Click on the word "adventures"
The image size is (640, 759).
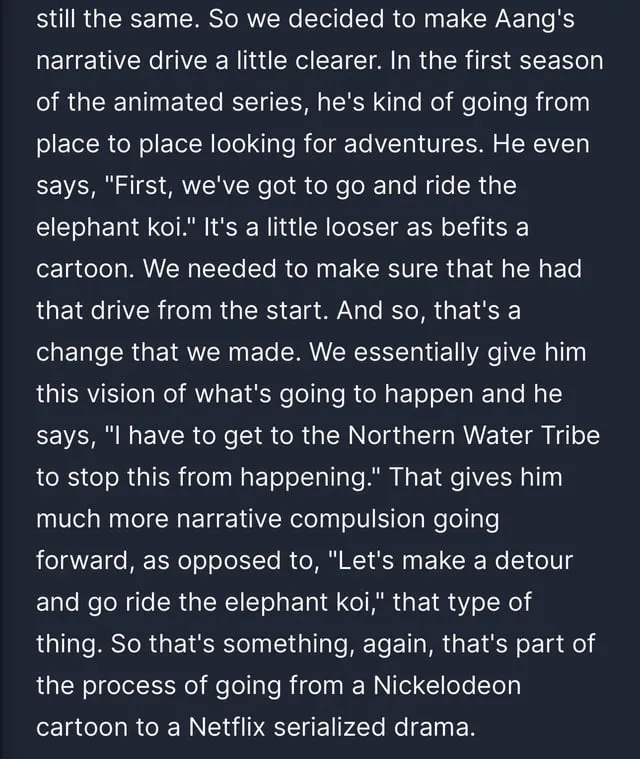[x=410, y=144]
